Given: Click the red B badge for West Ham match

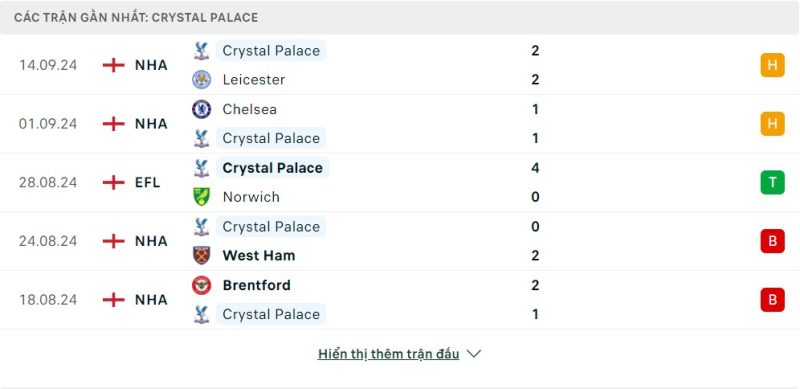Looking at the screenshot, I should tap(772, 241).
